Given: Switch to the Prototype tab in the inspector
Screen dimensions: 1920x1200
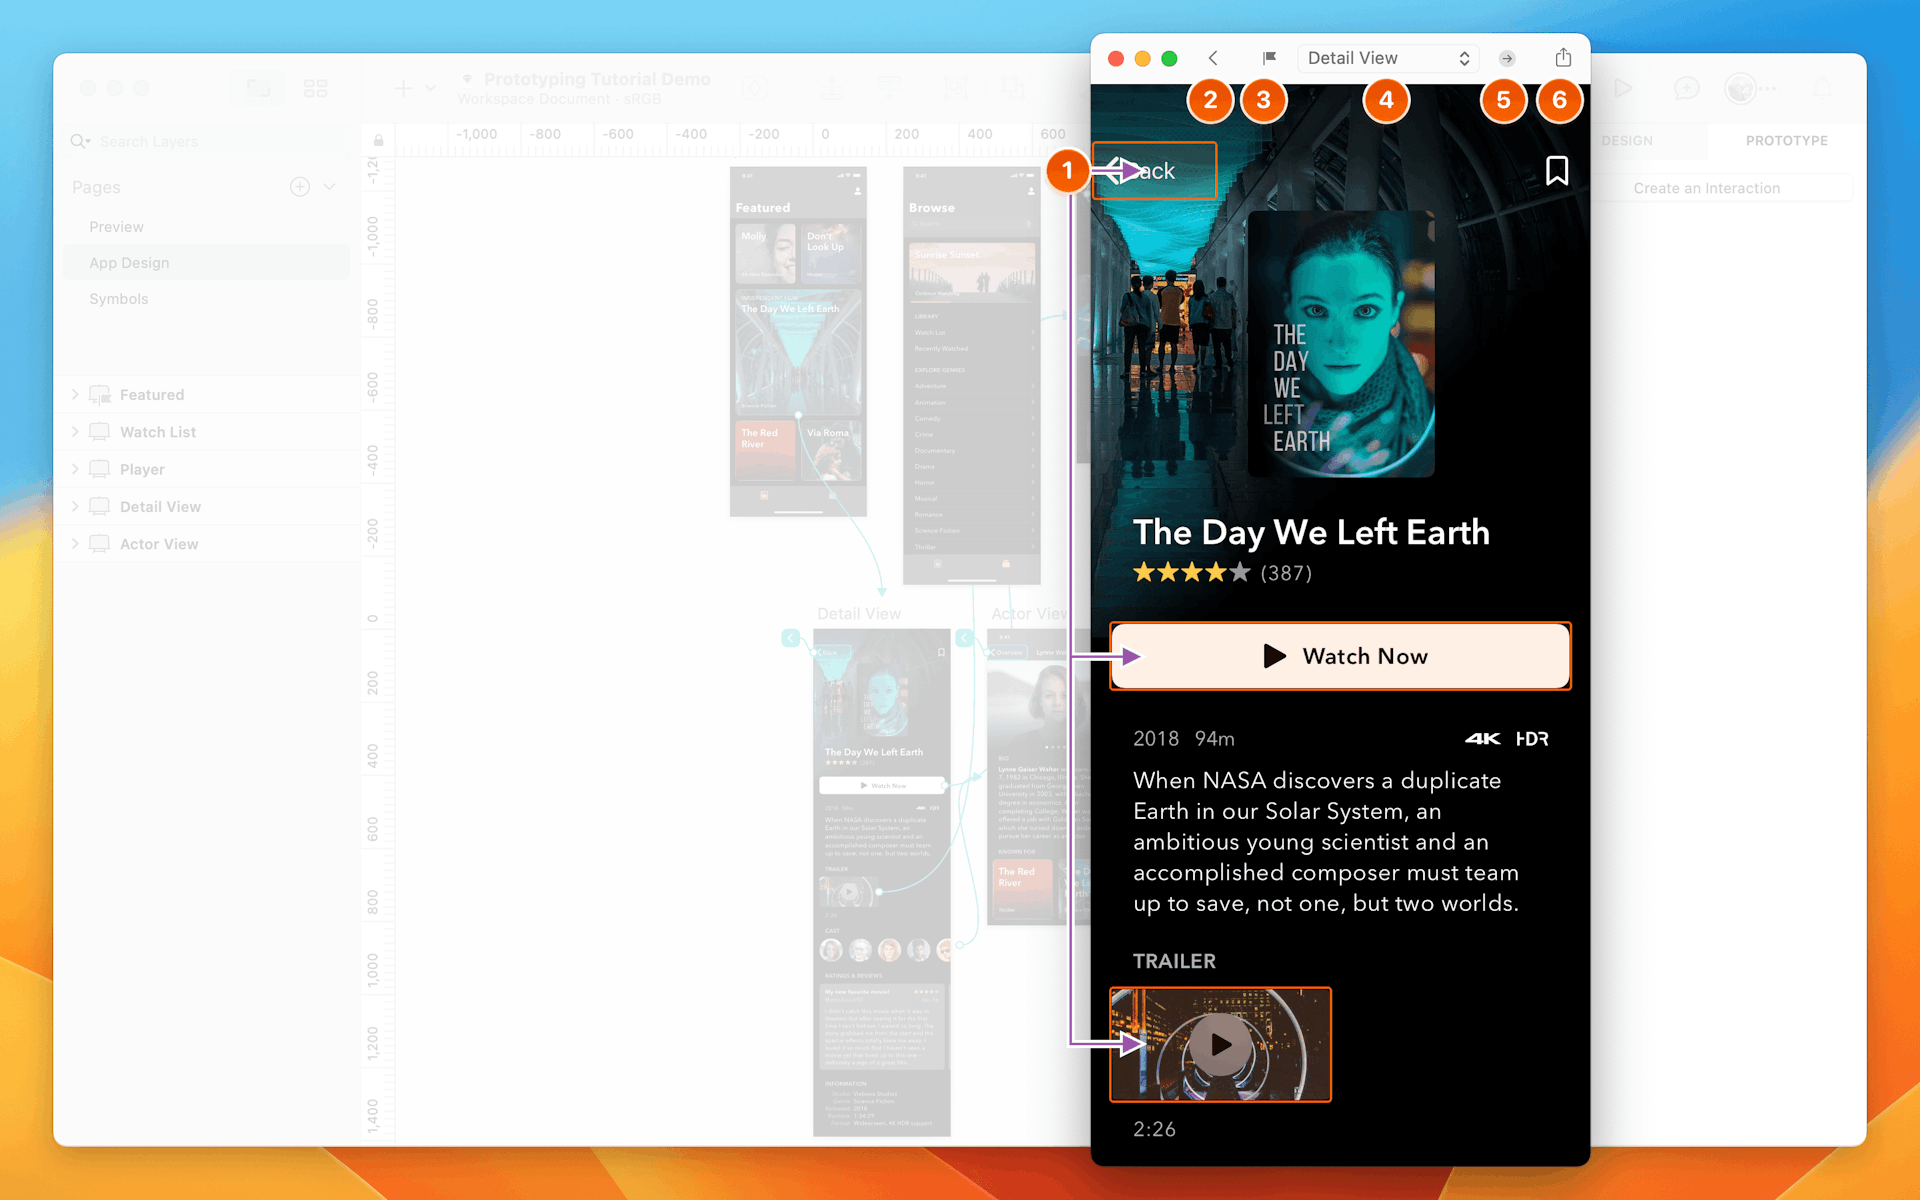Looking at the screenshot, I should click(1787, 141).
